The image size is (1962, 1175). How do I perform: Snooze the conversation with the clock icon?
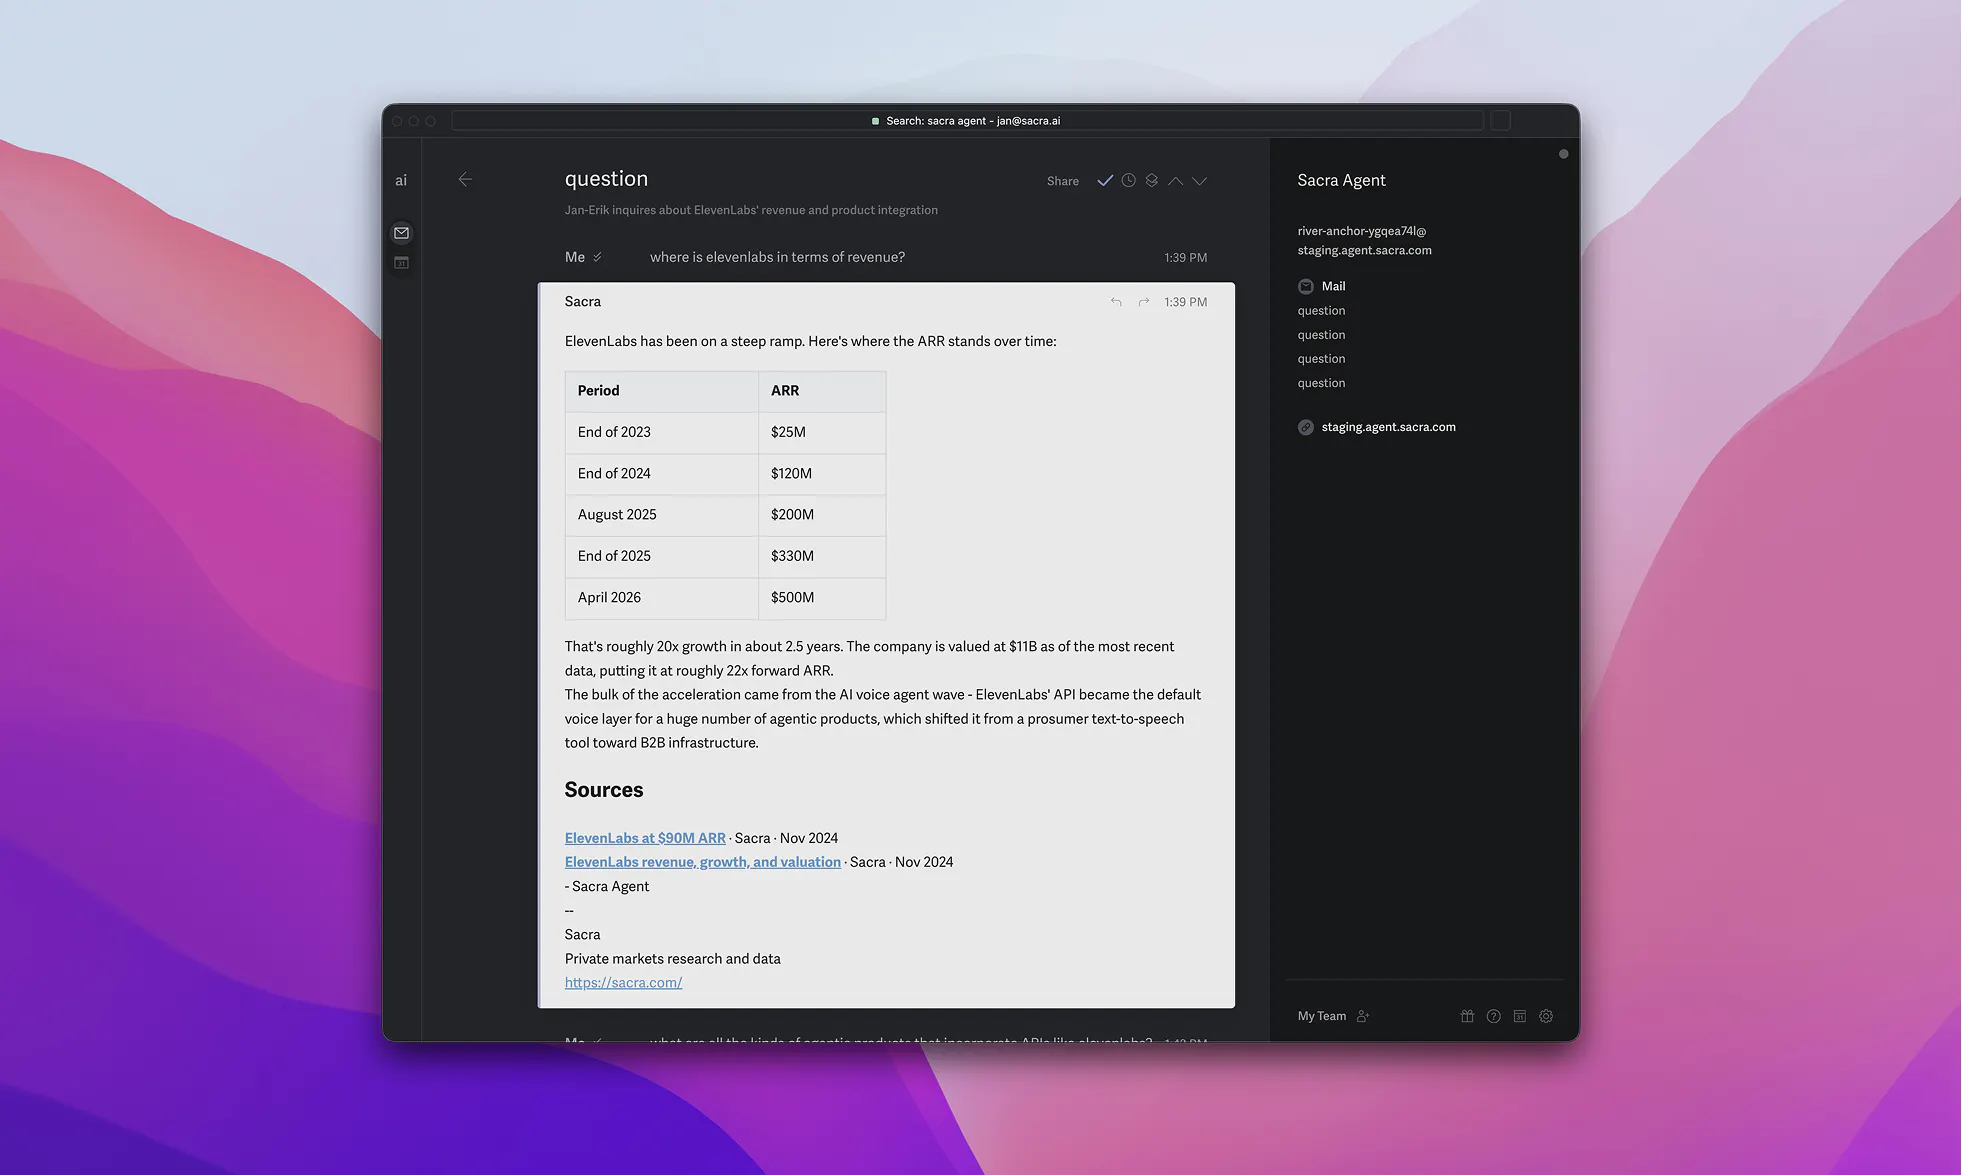coord(1128,181)
